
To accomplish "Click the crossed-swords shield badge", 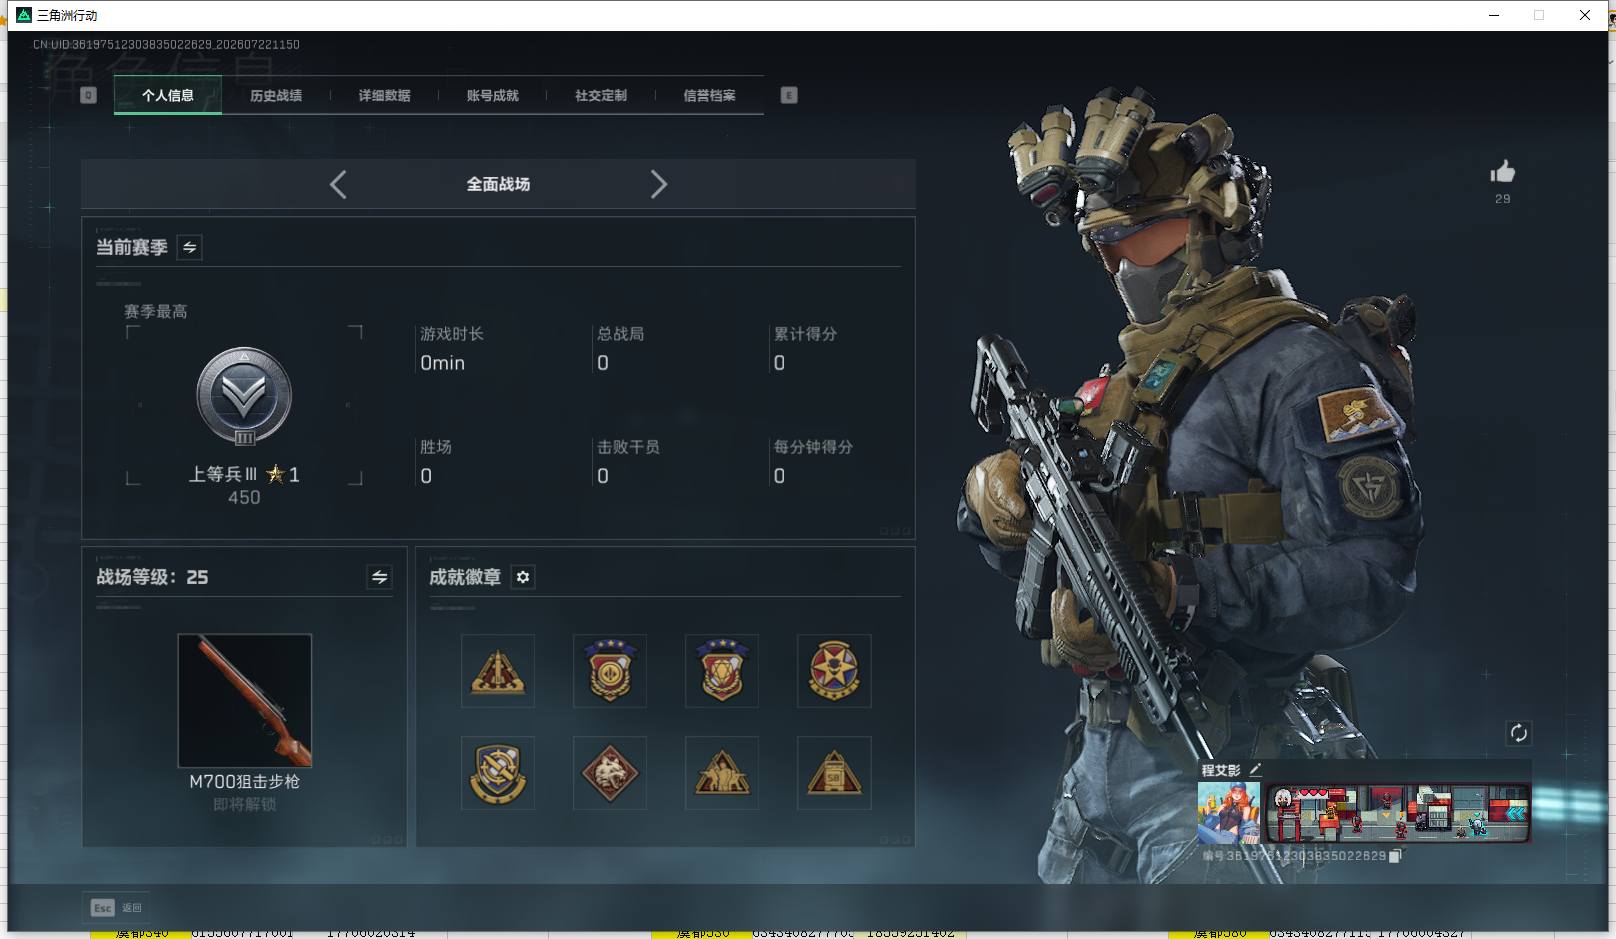I will (498, 773).
